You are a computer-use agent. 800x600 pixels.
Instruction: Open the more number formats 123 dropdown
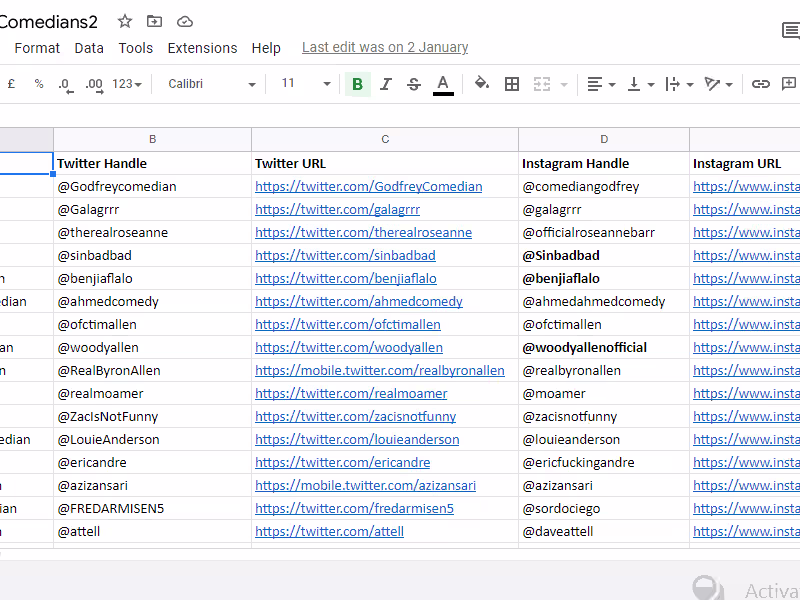tap(124, 84)
